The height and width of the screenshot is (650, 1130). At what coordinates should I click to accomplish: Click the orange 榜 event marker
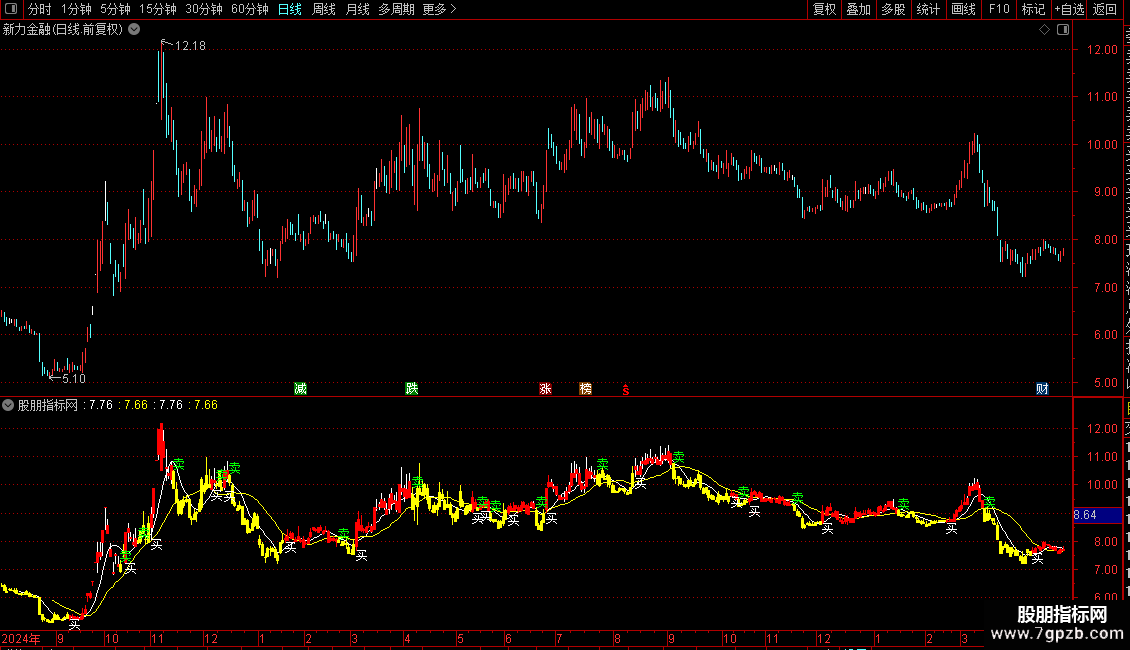(x=586, y=389)
